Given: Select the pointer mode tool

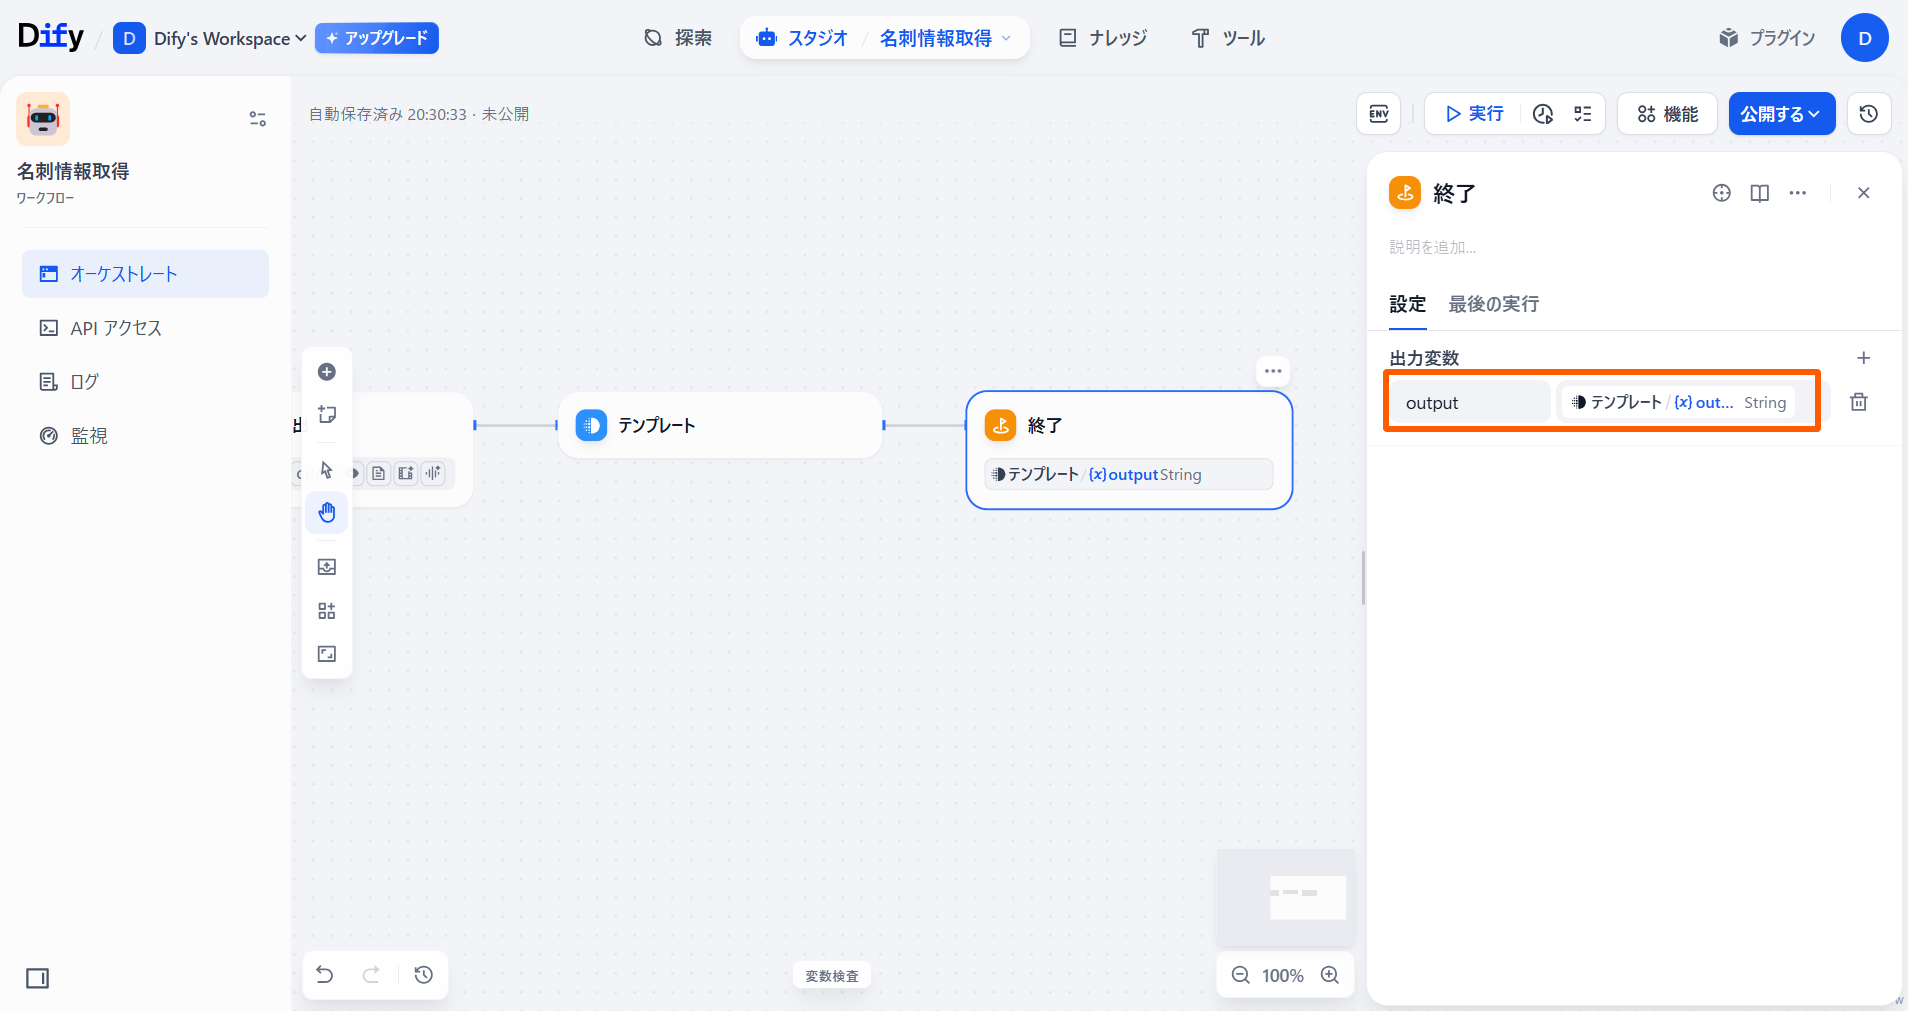Looking at the screenshot, I should (327, 470).
